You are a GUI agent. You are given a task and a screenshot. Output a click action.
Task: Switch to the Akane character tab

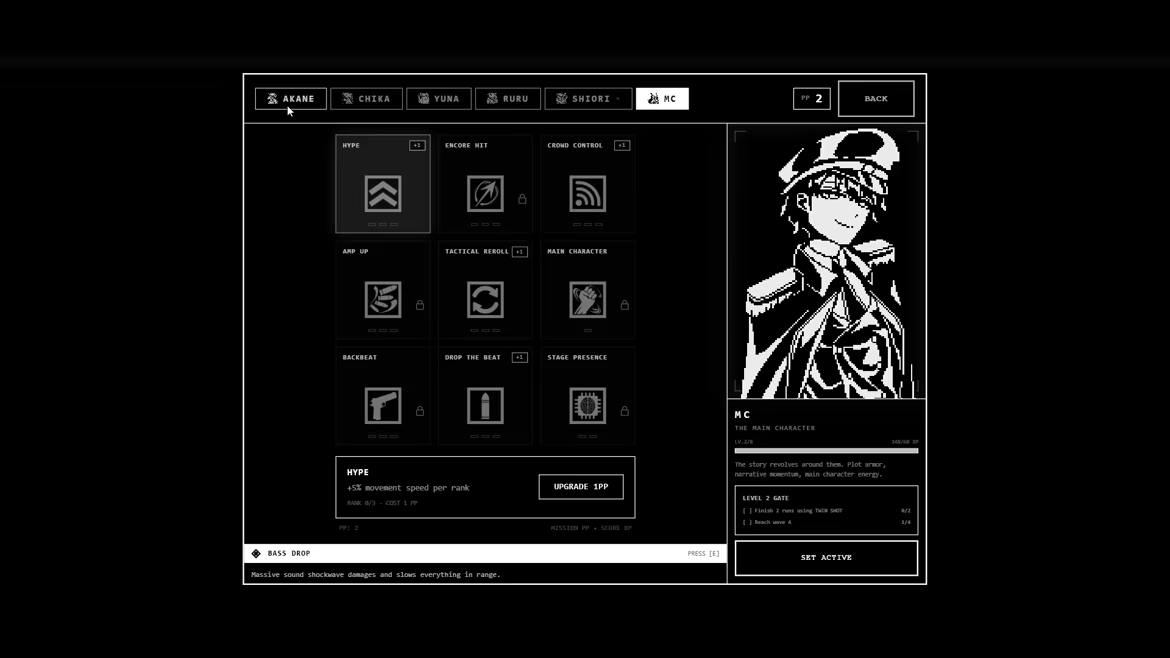tap(290, 98)
